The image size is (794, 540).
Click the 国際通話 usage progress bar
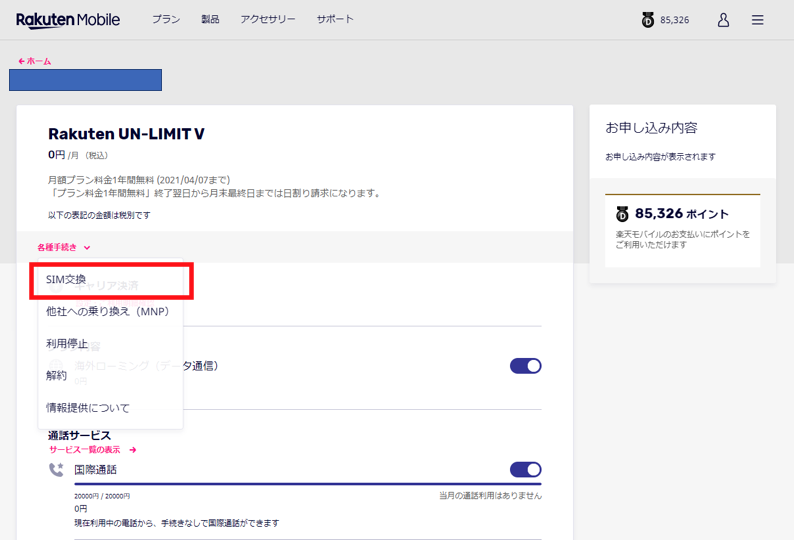(308, 484)
